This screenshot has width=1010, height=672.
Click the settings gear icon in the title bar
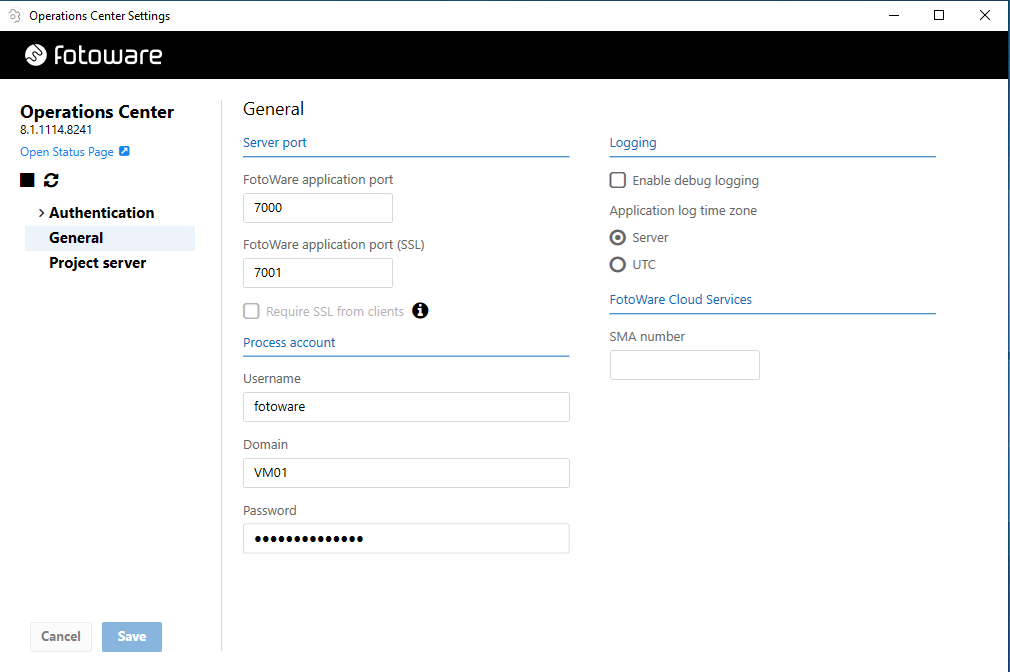pos(14,15)
